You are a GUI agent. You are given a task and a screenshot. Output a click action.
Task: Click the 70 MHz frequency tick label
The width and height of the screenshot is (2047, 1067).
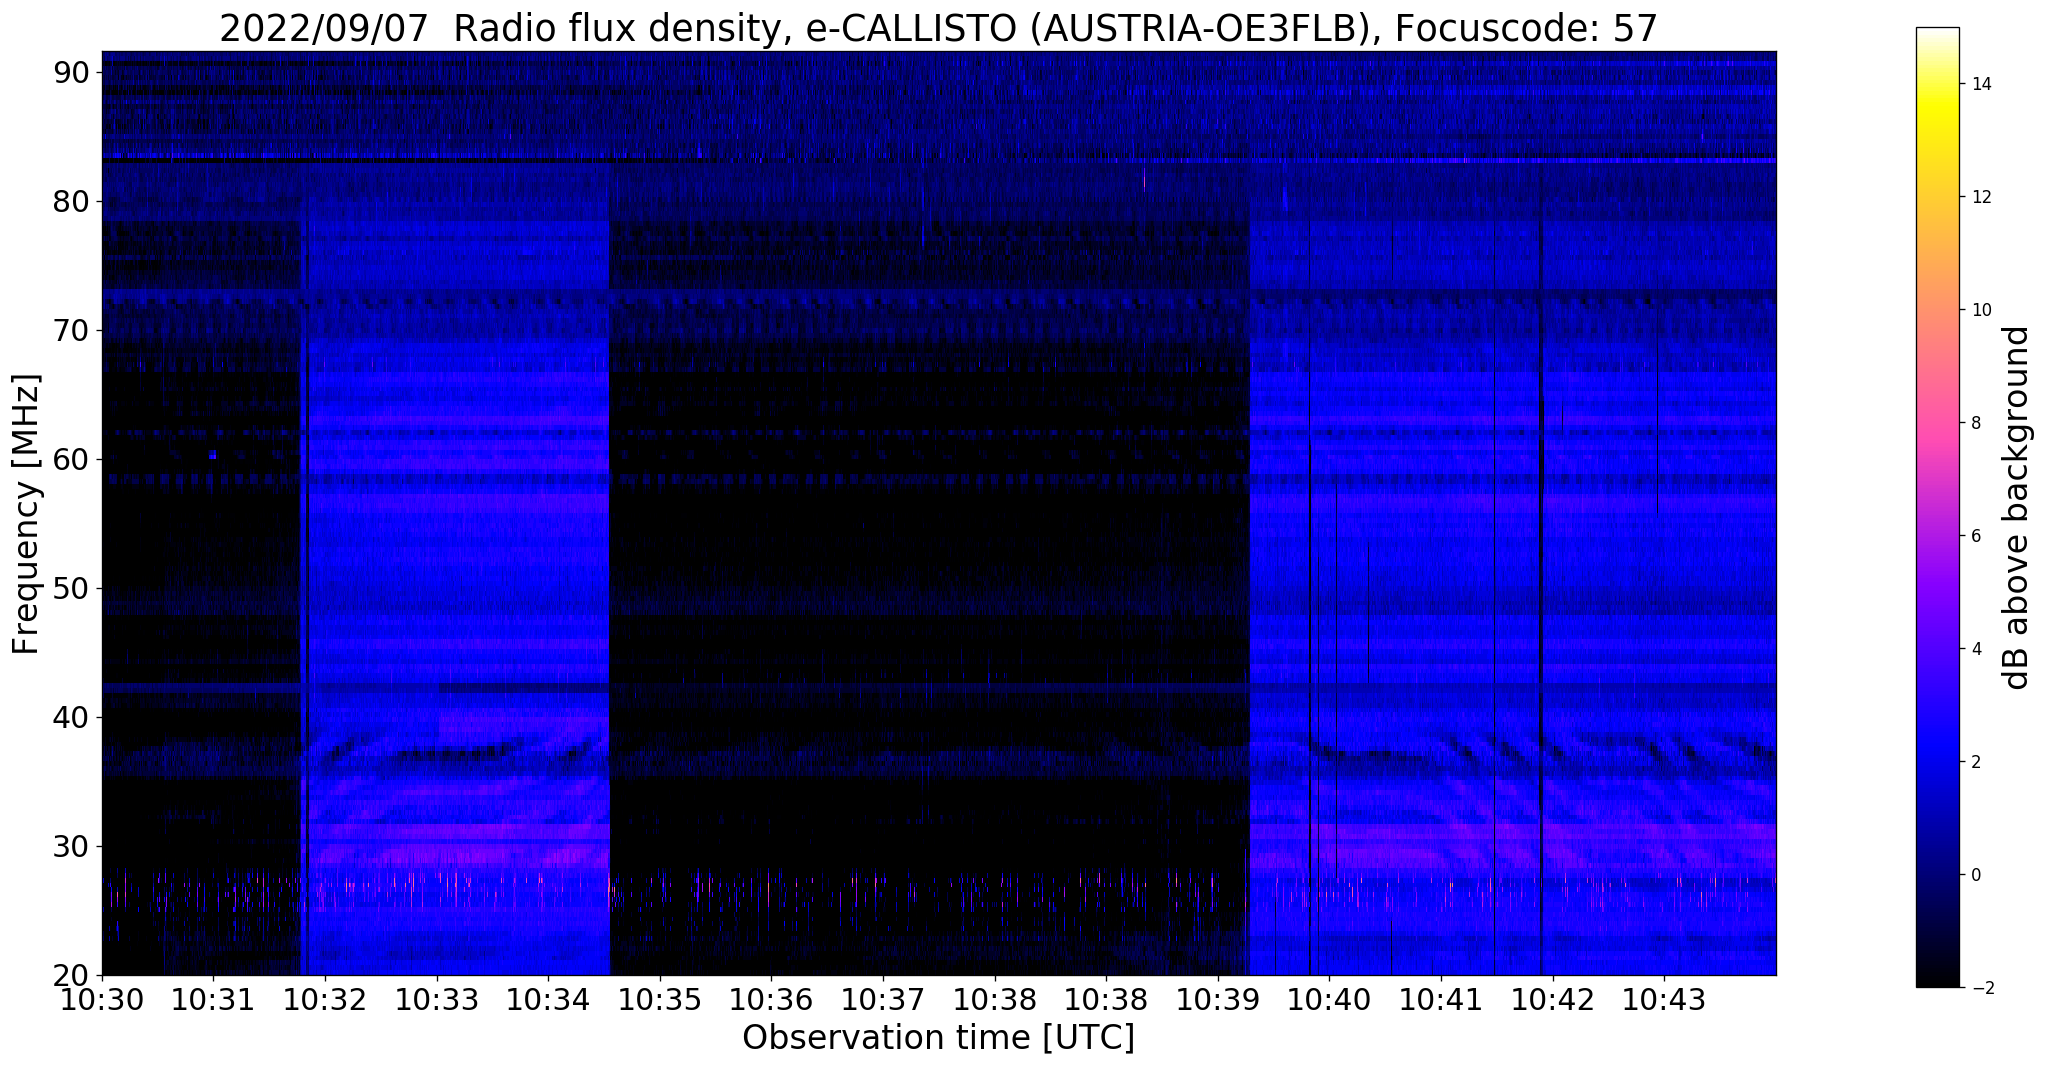pos(71,330)
